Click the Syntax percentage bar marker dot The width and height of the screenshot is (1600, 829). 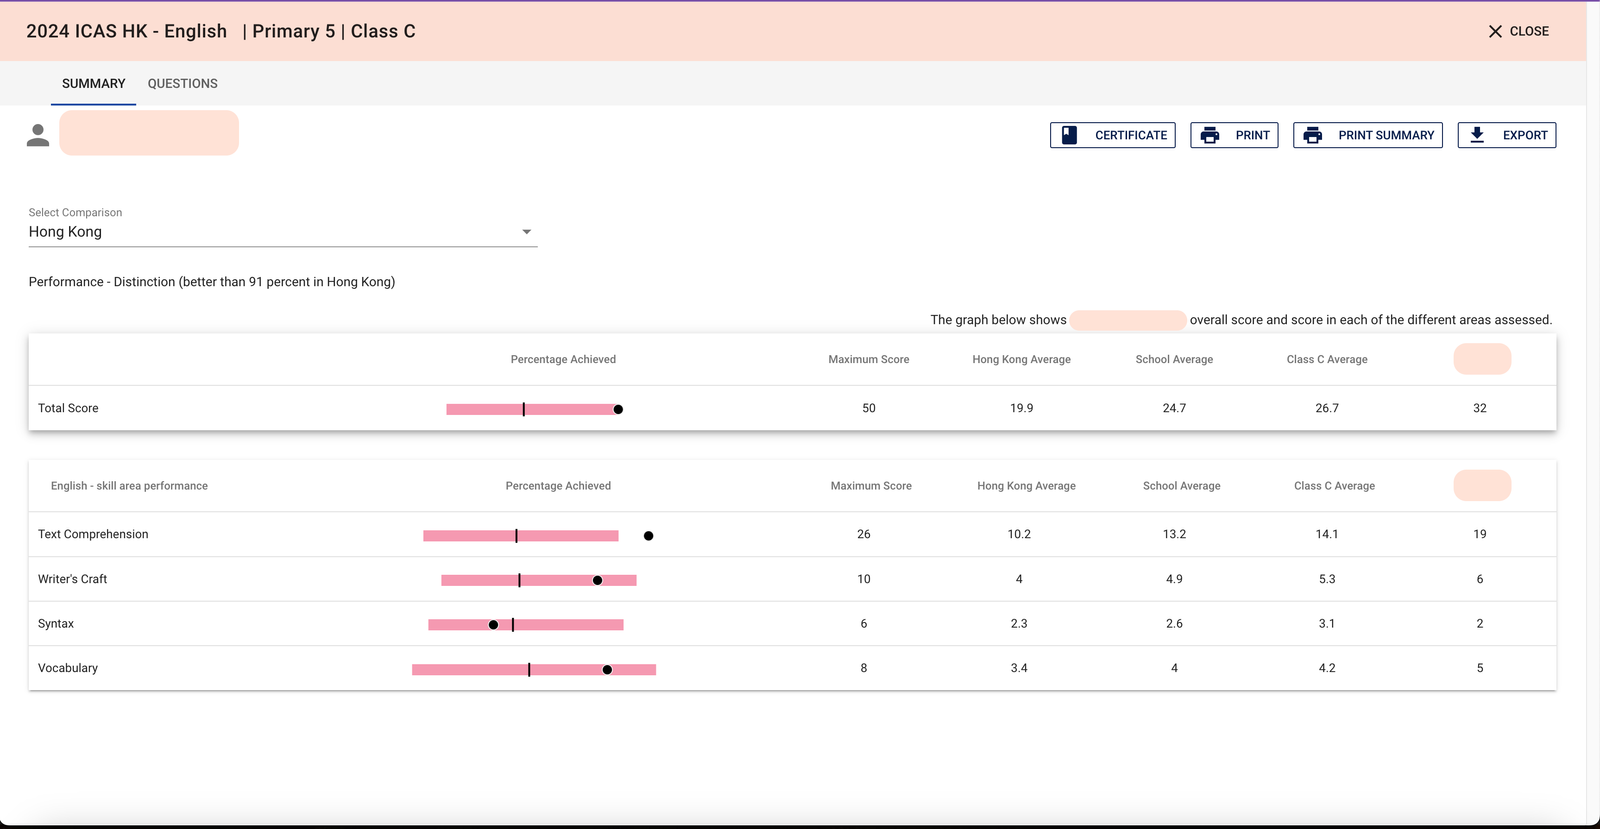tap(493, 625)
